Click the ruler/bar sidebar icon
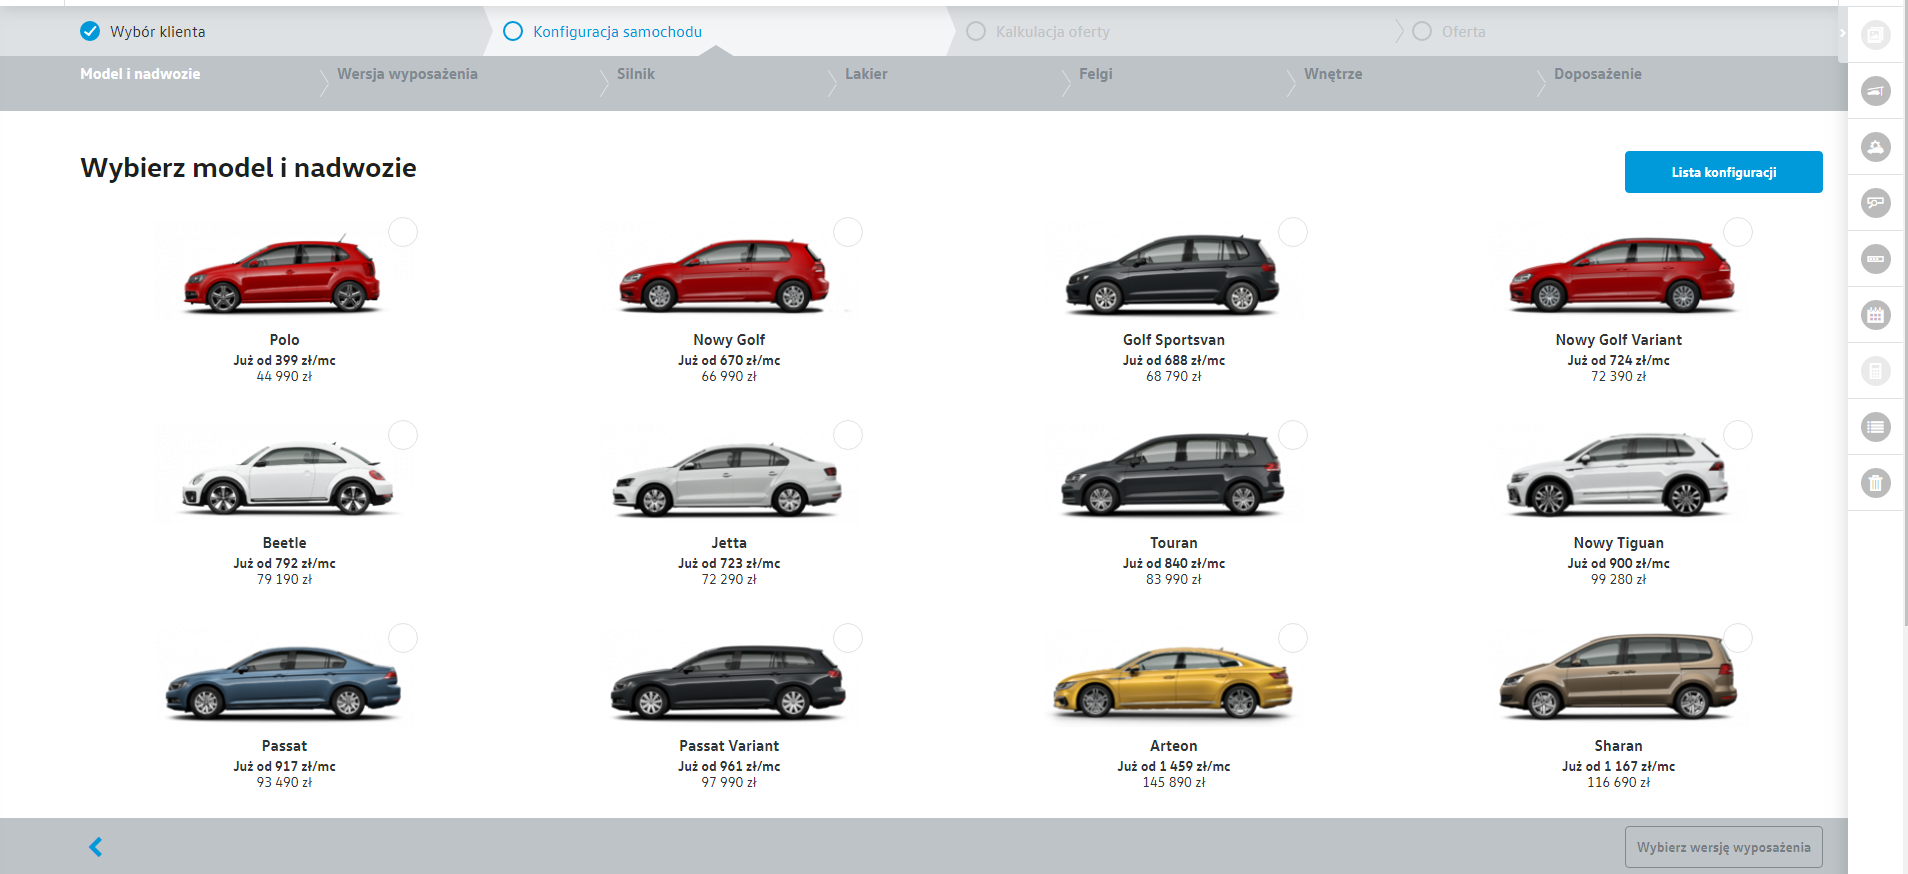Screen dimensions: 1908x874 point(1875,260)
